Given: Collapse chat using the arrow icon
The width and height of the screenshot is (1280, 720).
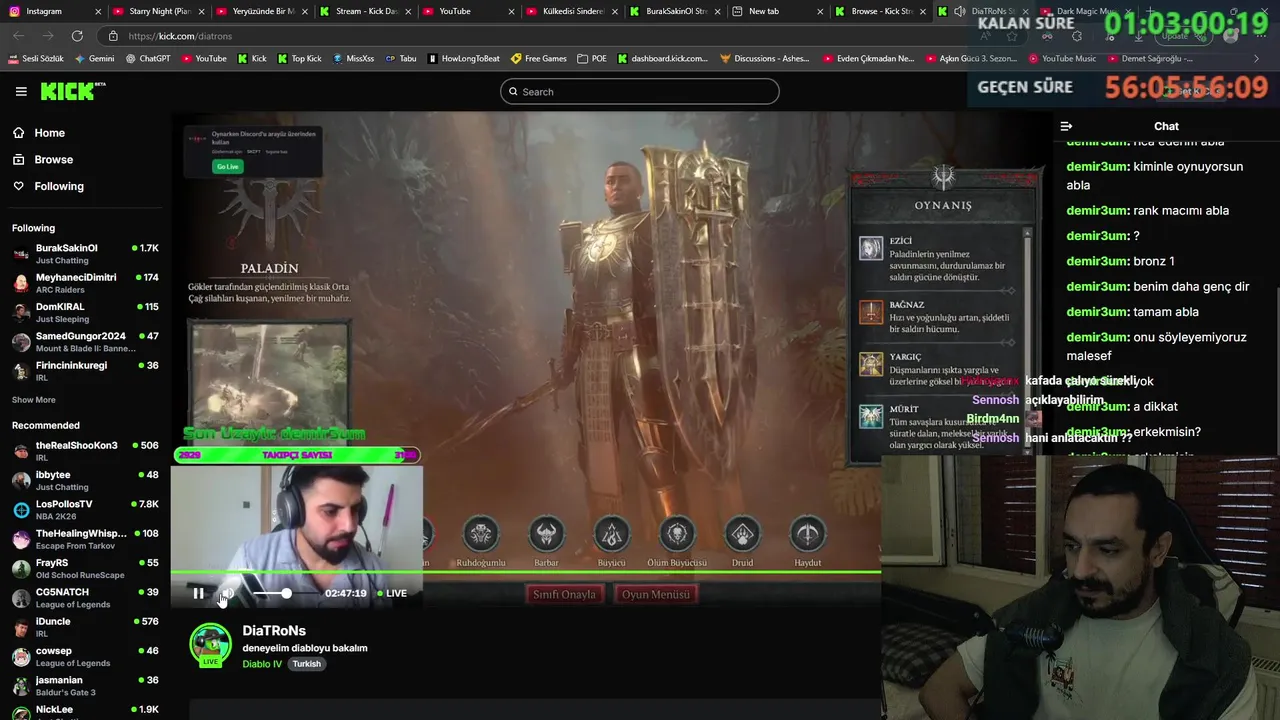Looking at the screenshot, I should [x=1066, y=127].
